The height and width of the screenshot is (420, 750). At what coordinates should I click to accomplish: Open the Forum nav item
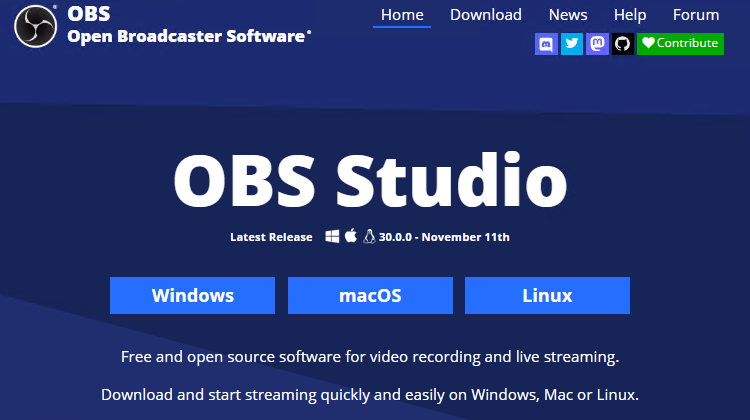coord(696,15)
